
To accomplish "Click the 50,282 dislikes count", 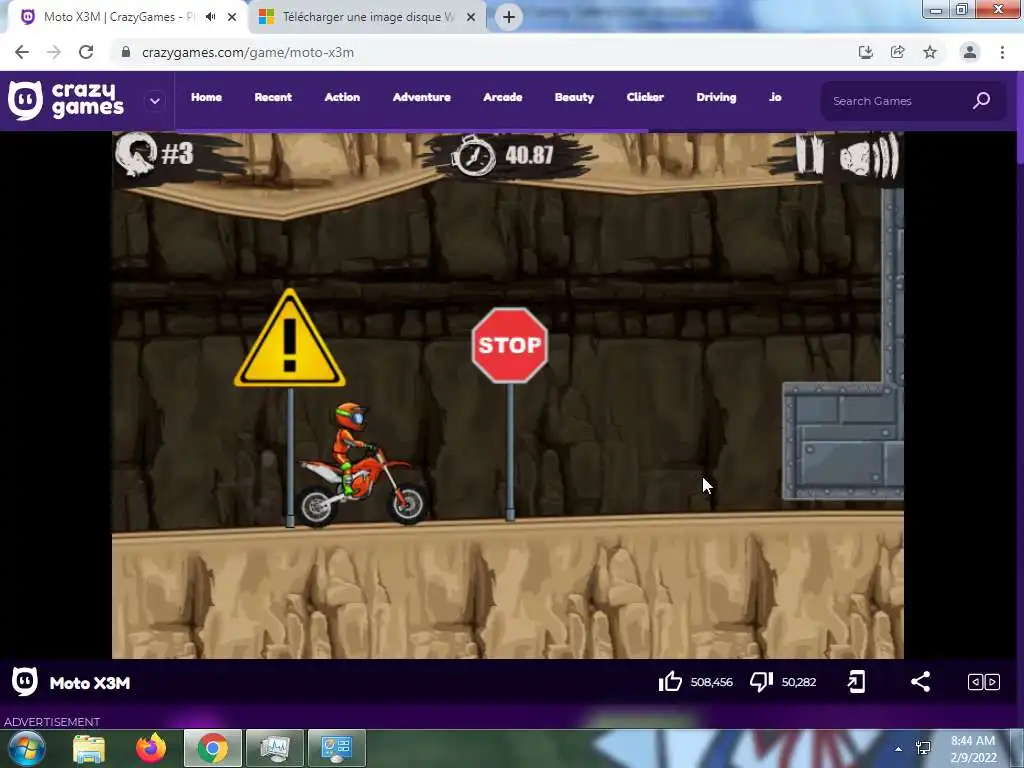I will 799,682.
